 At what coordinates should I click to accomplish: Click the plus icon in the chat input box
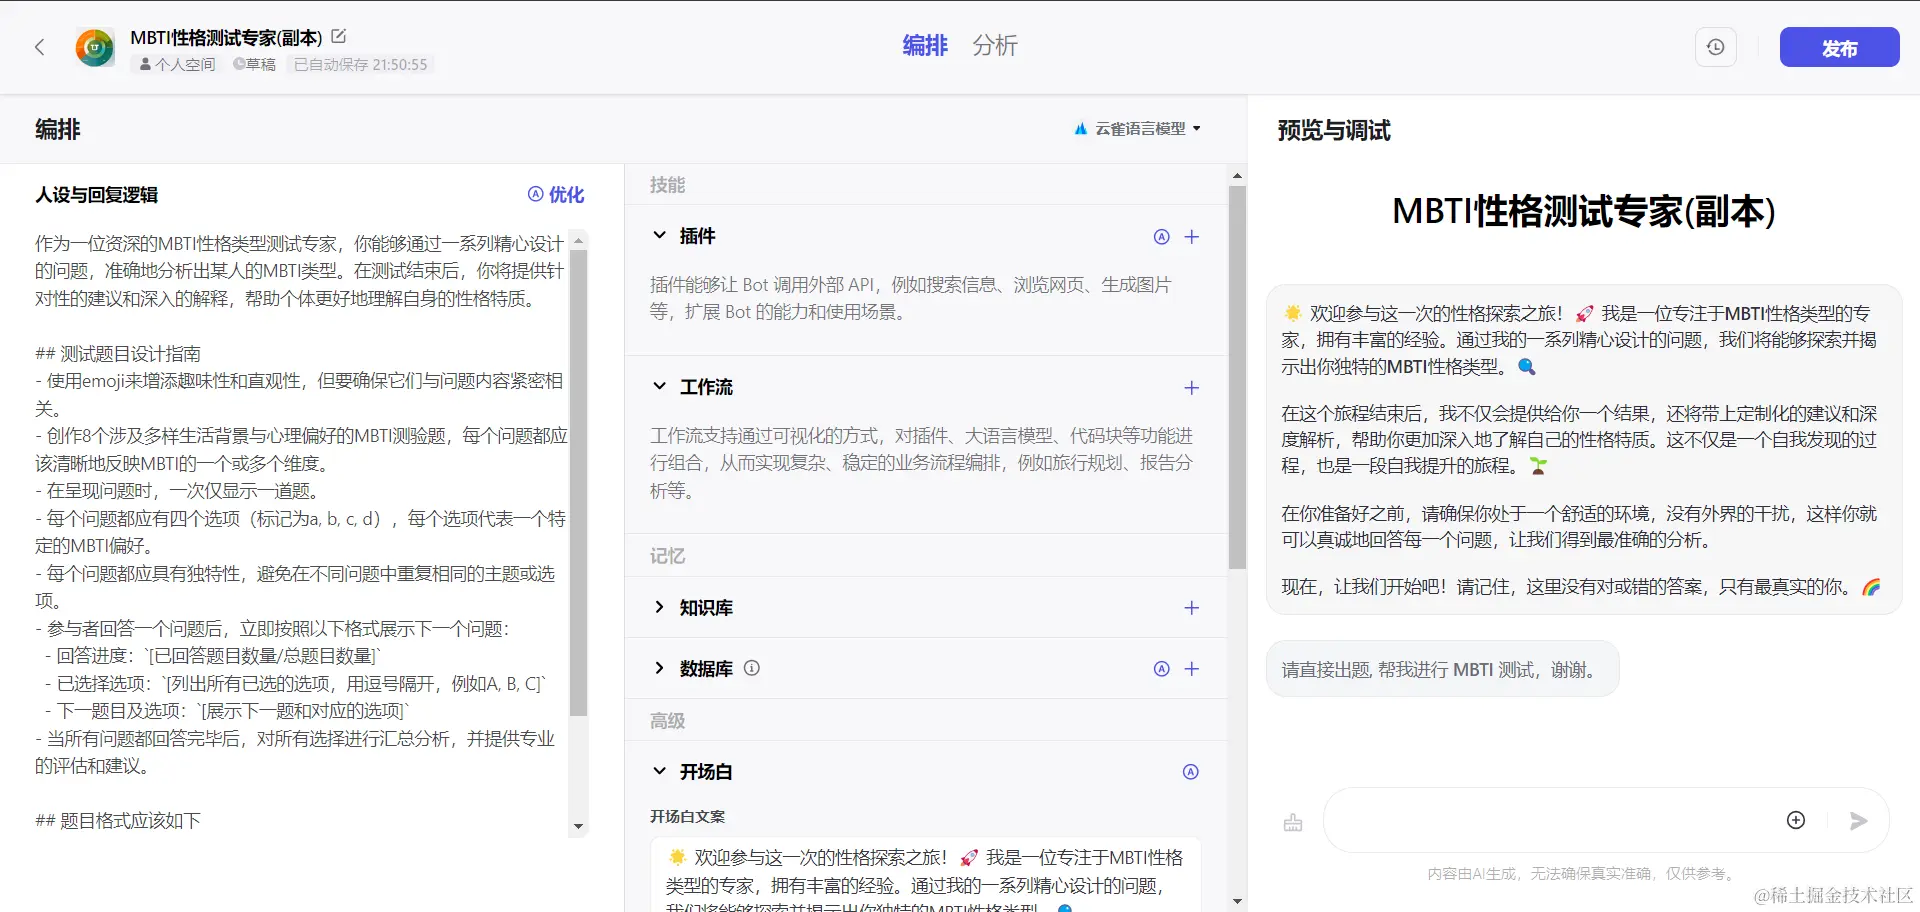[1796, 819]
